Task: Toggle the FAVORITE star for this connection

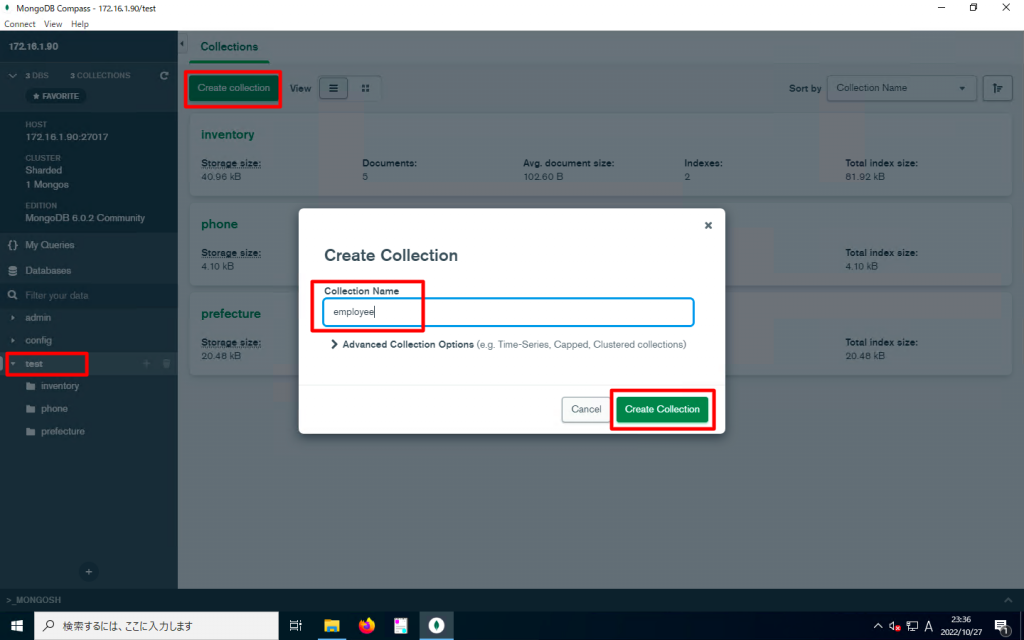Action: click(55, 95)
